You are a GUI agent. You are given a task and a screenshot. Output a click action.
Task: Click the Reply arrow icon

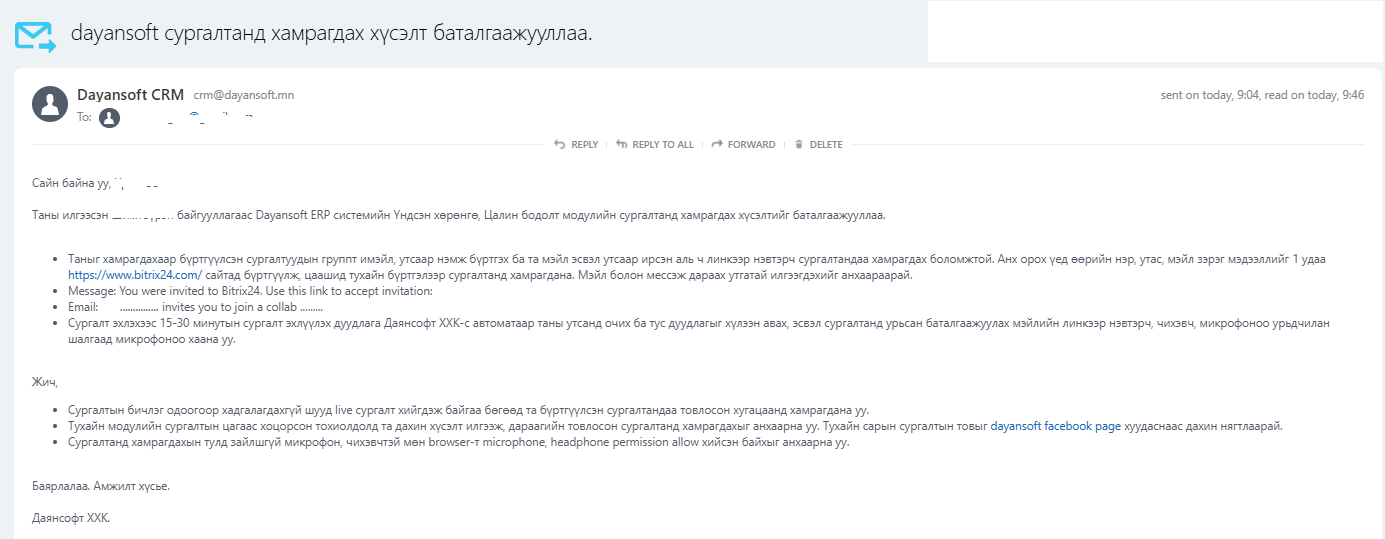[560, 144]
